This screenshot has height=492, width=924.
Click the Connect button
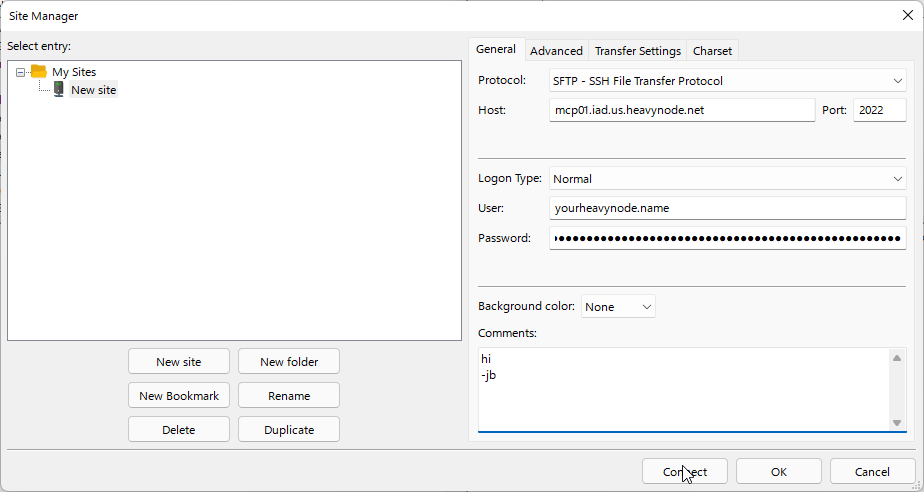tap(685, 472)
